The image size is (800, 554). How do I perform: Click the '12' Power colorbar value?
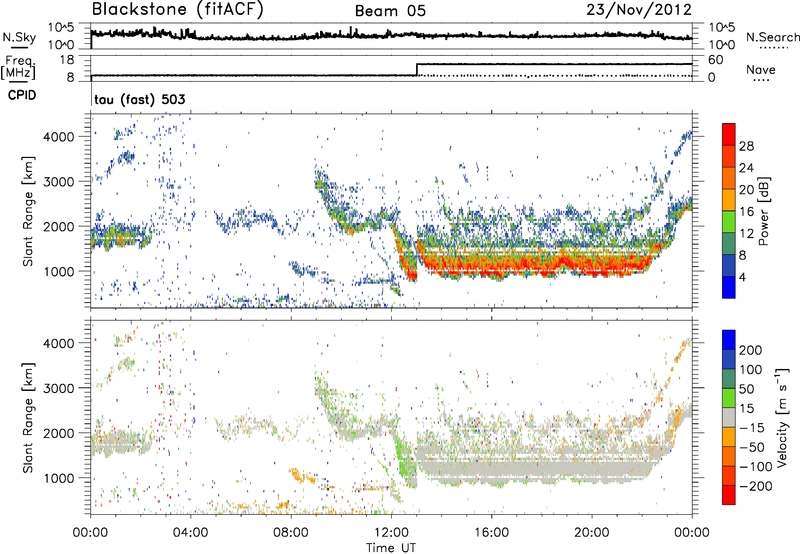coord(746,234)
